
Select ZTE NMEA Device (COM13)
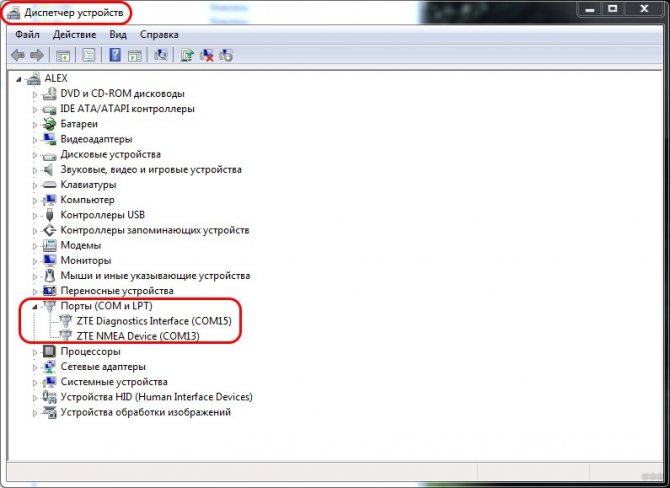pyautogui.click(x=138, y=336)
